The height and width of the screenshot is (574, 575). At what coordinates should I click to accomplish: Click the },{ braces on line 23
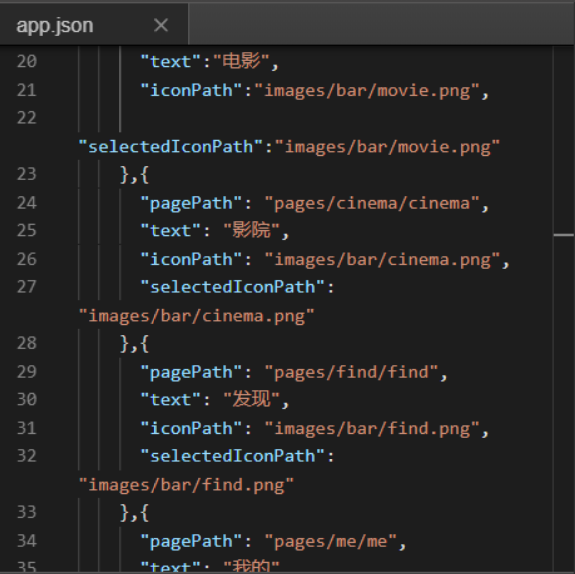pyautogui.click(x=135, y=175)
